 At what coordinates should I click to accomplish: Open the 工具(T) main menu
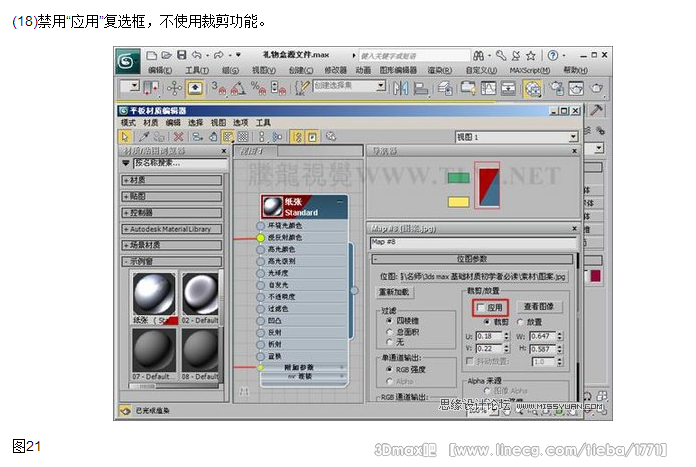click(x=197, y=70)
